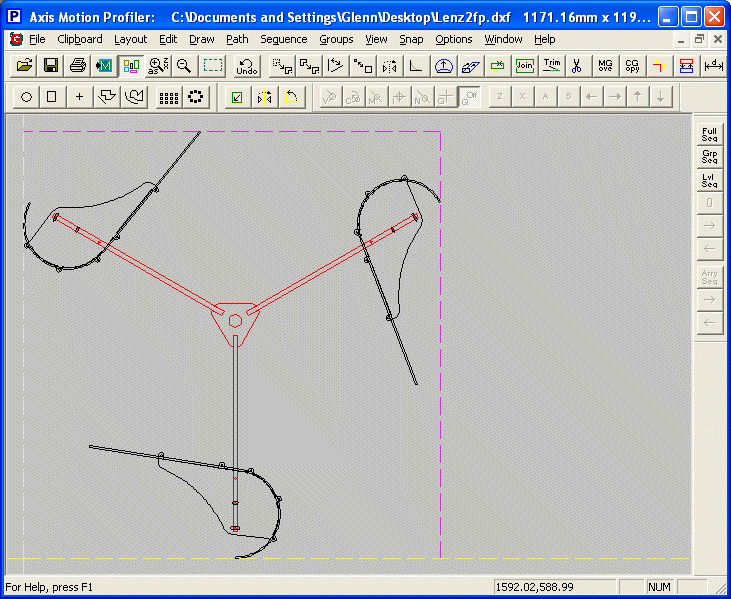Viewport: 731px width, 599px height.
Task: Click the dimension measure icon
Action: pyautogui.click(x=713, y=66)
